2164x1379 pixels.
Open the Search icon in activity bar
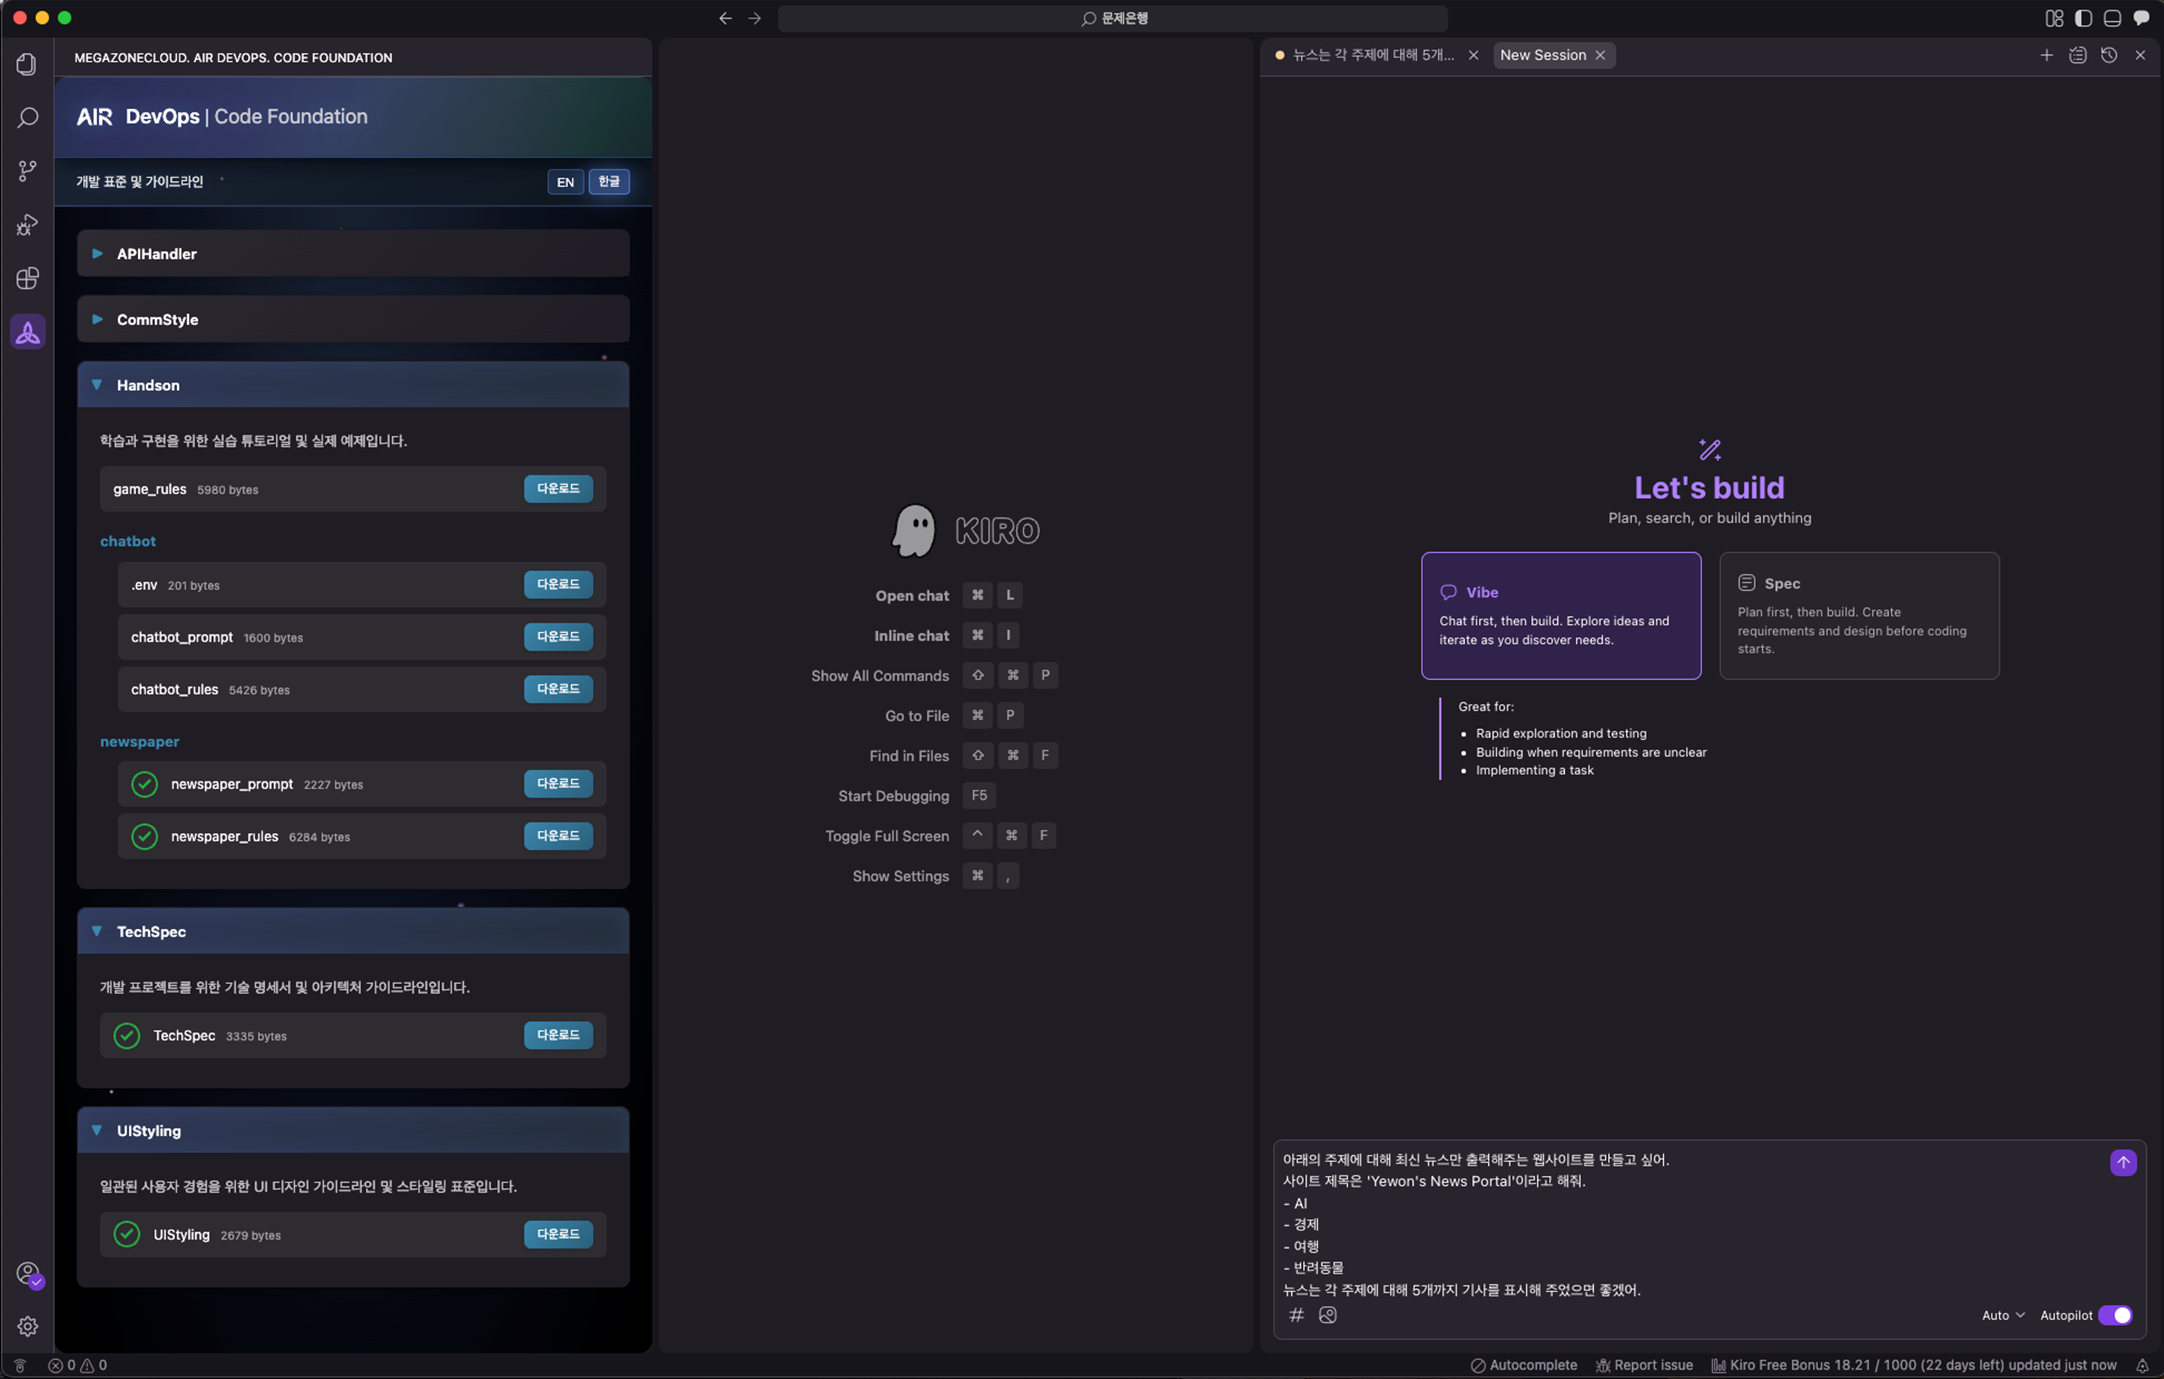pyautogui.click(x=27, y=118)
